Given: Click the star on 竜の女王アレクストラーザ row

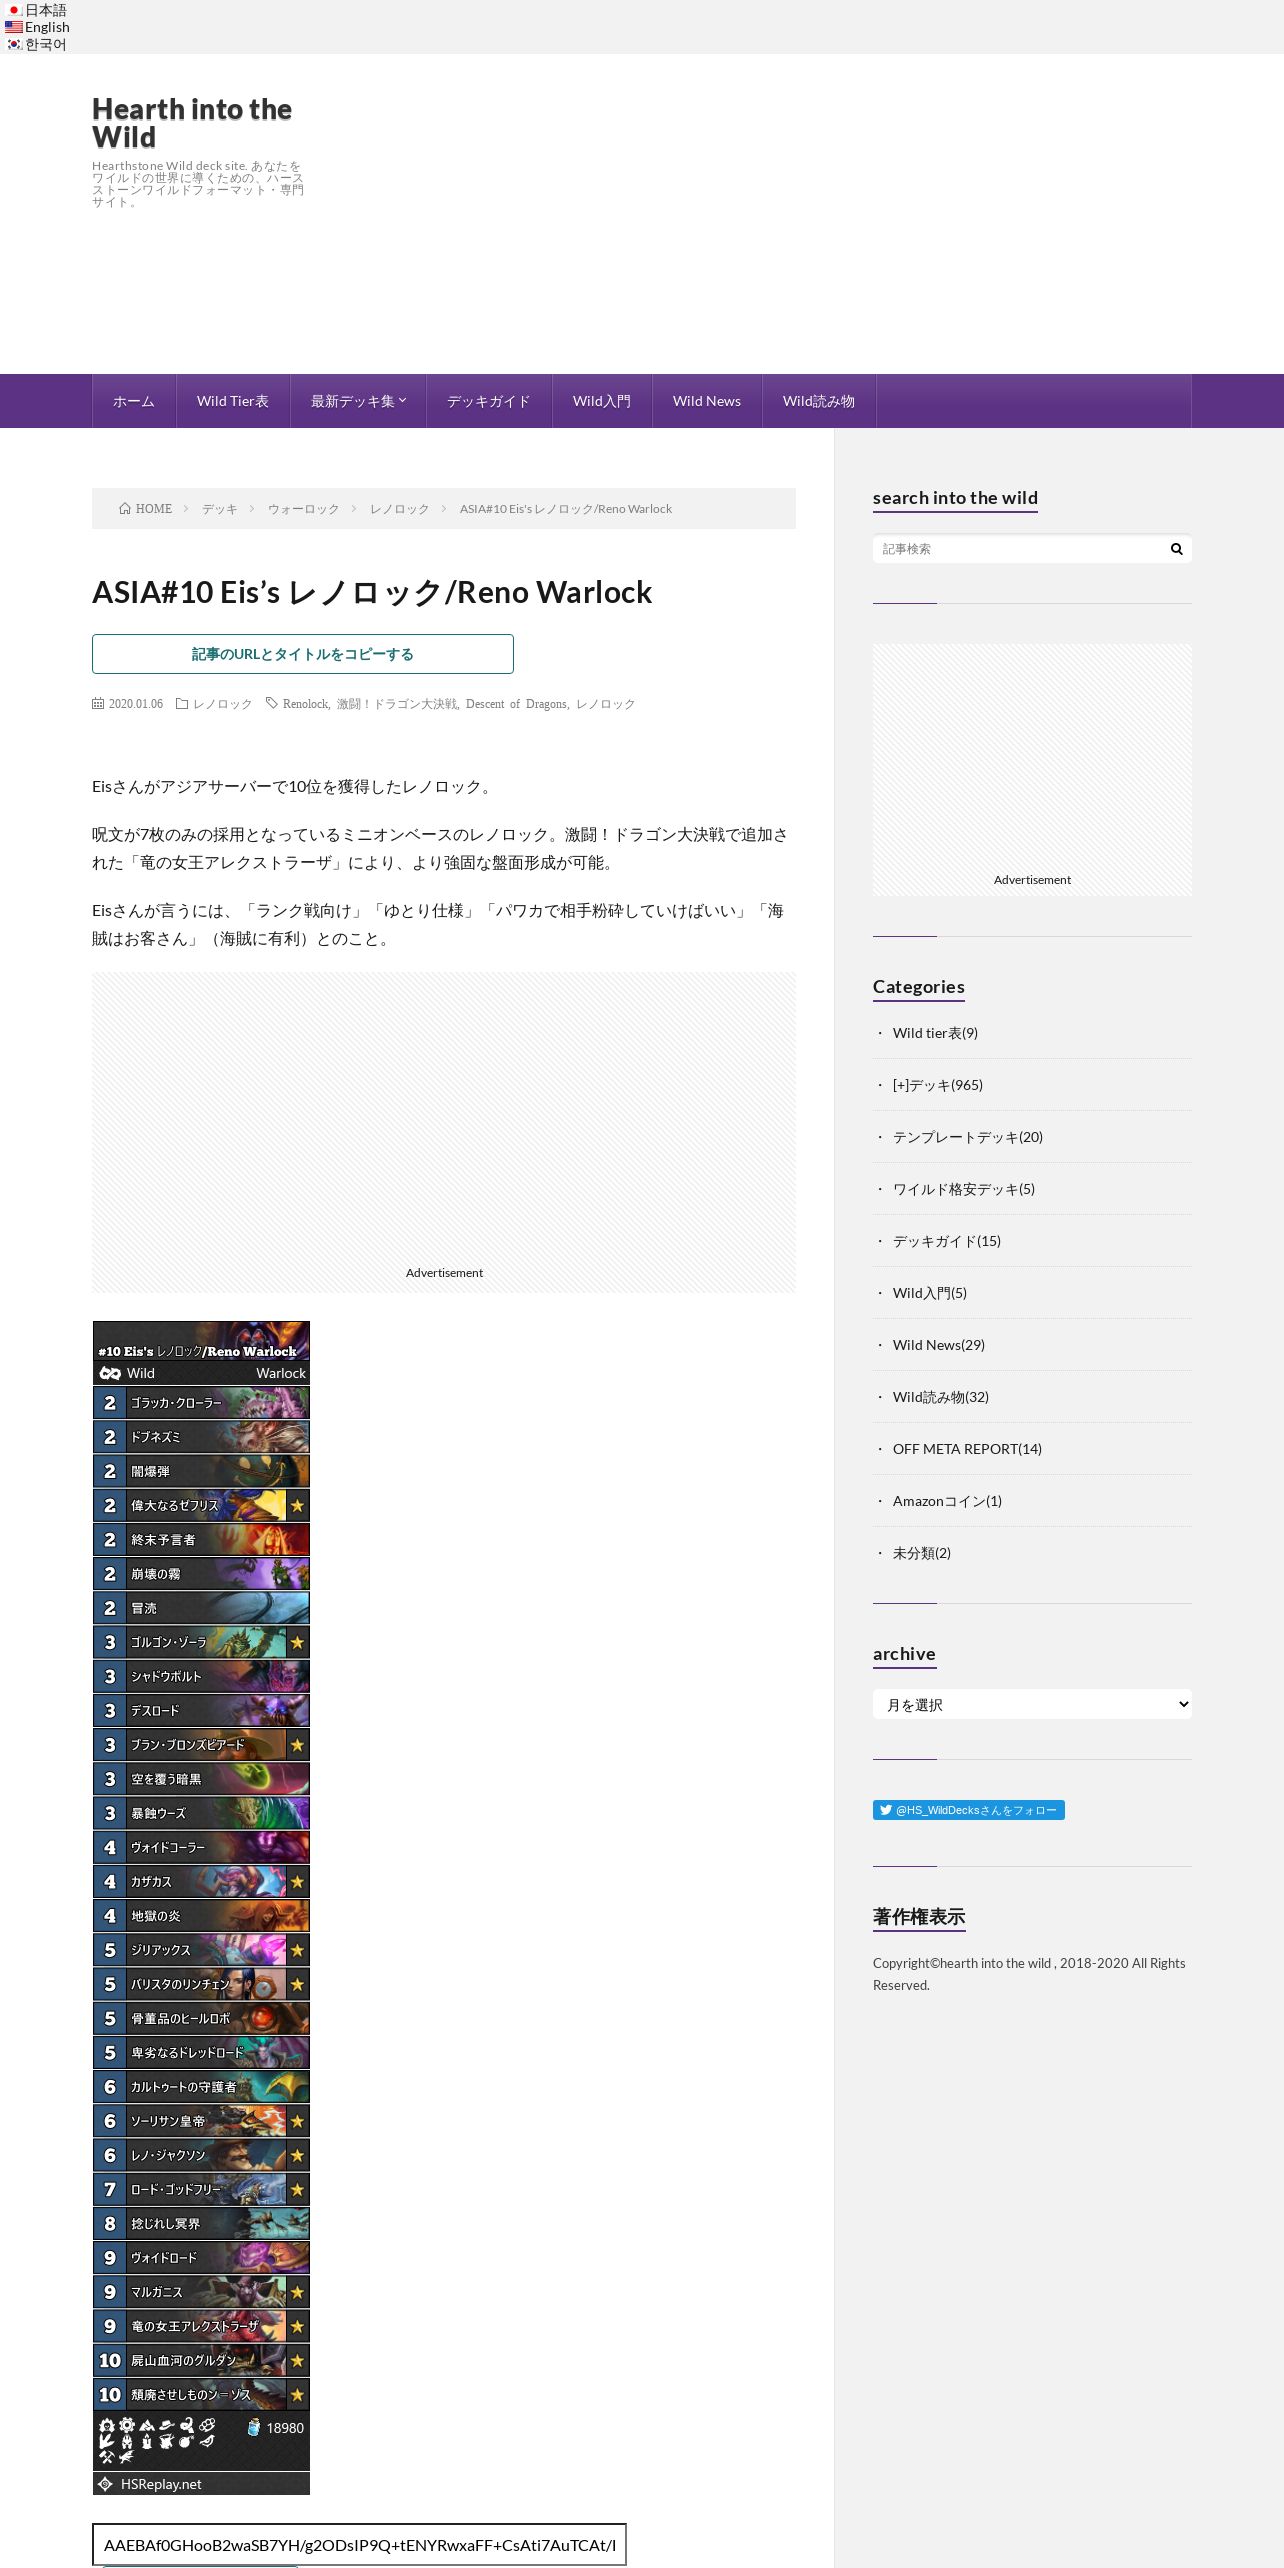Looking at the screenshot, I should (x=297, y=2326).
